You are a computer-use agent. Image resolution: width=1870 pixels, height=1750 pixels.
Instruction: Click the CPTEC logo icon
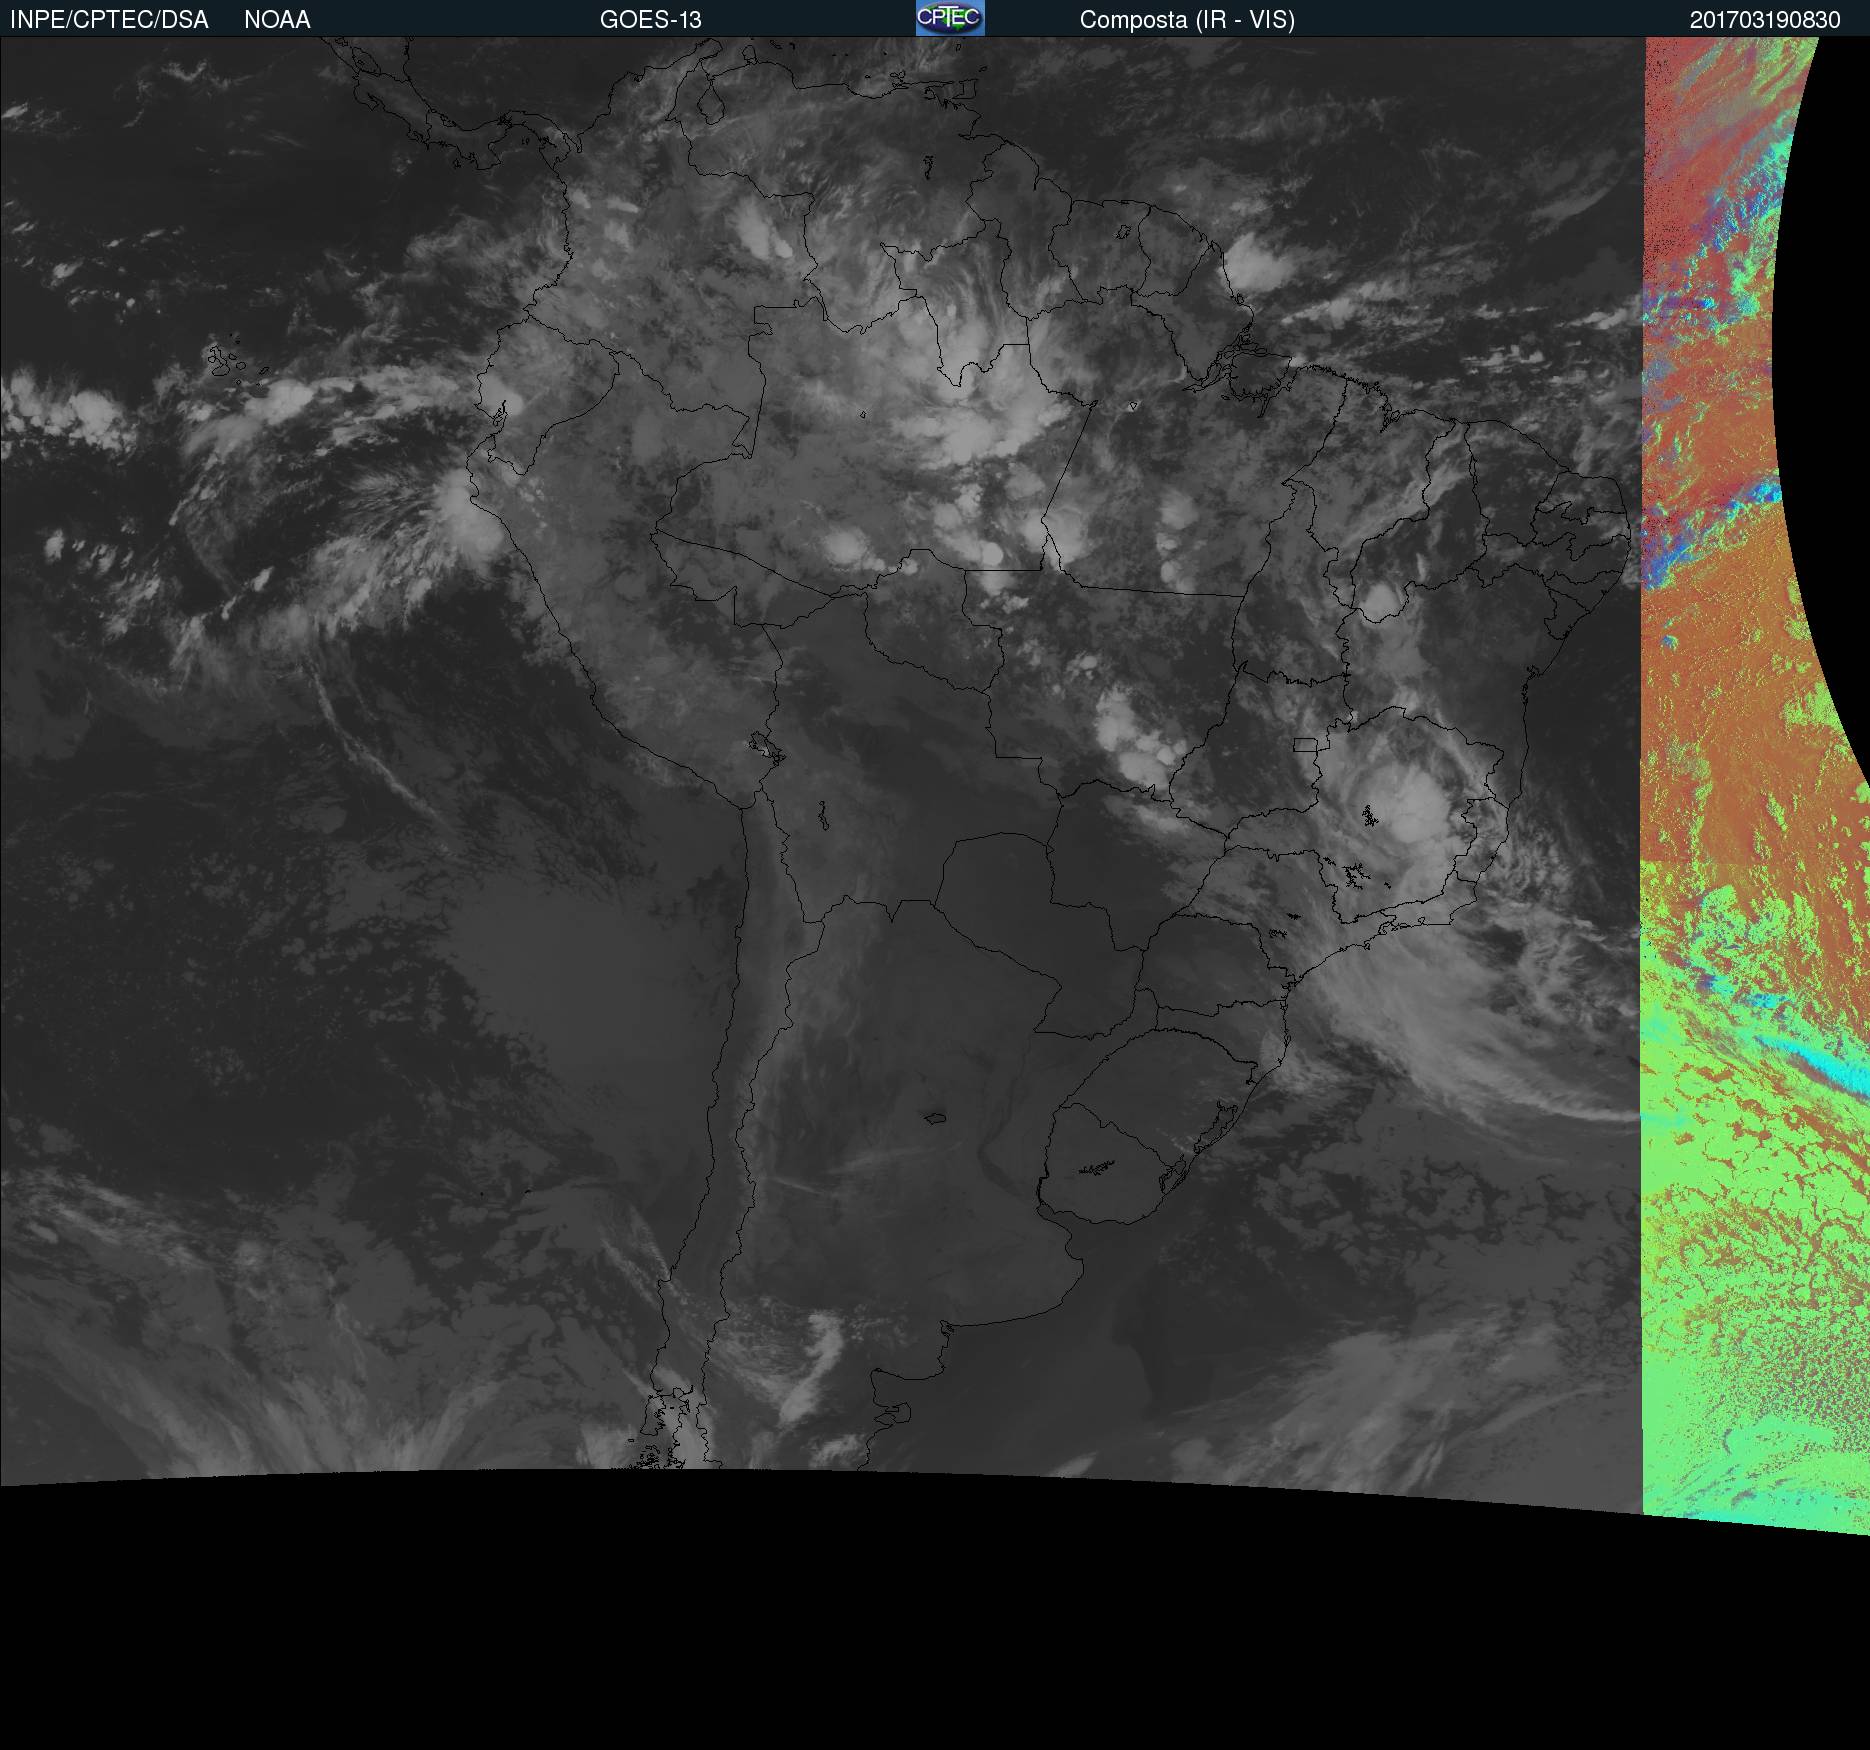pyautogui.click(x=950, y=18)
